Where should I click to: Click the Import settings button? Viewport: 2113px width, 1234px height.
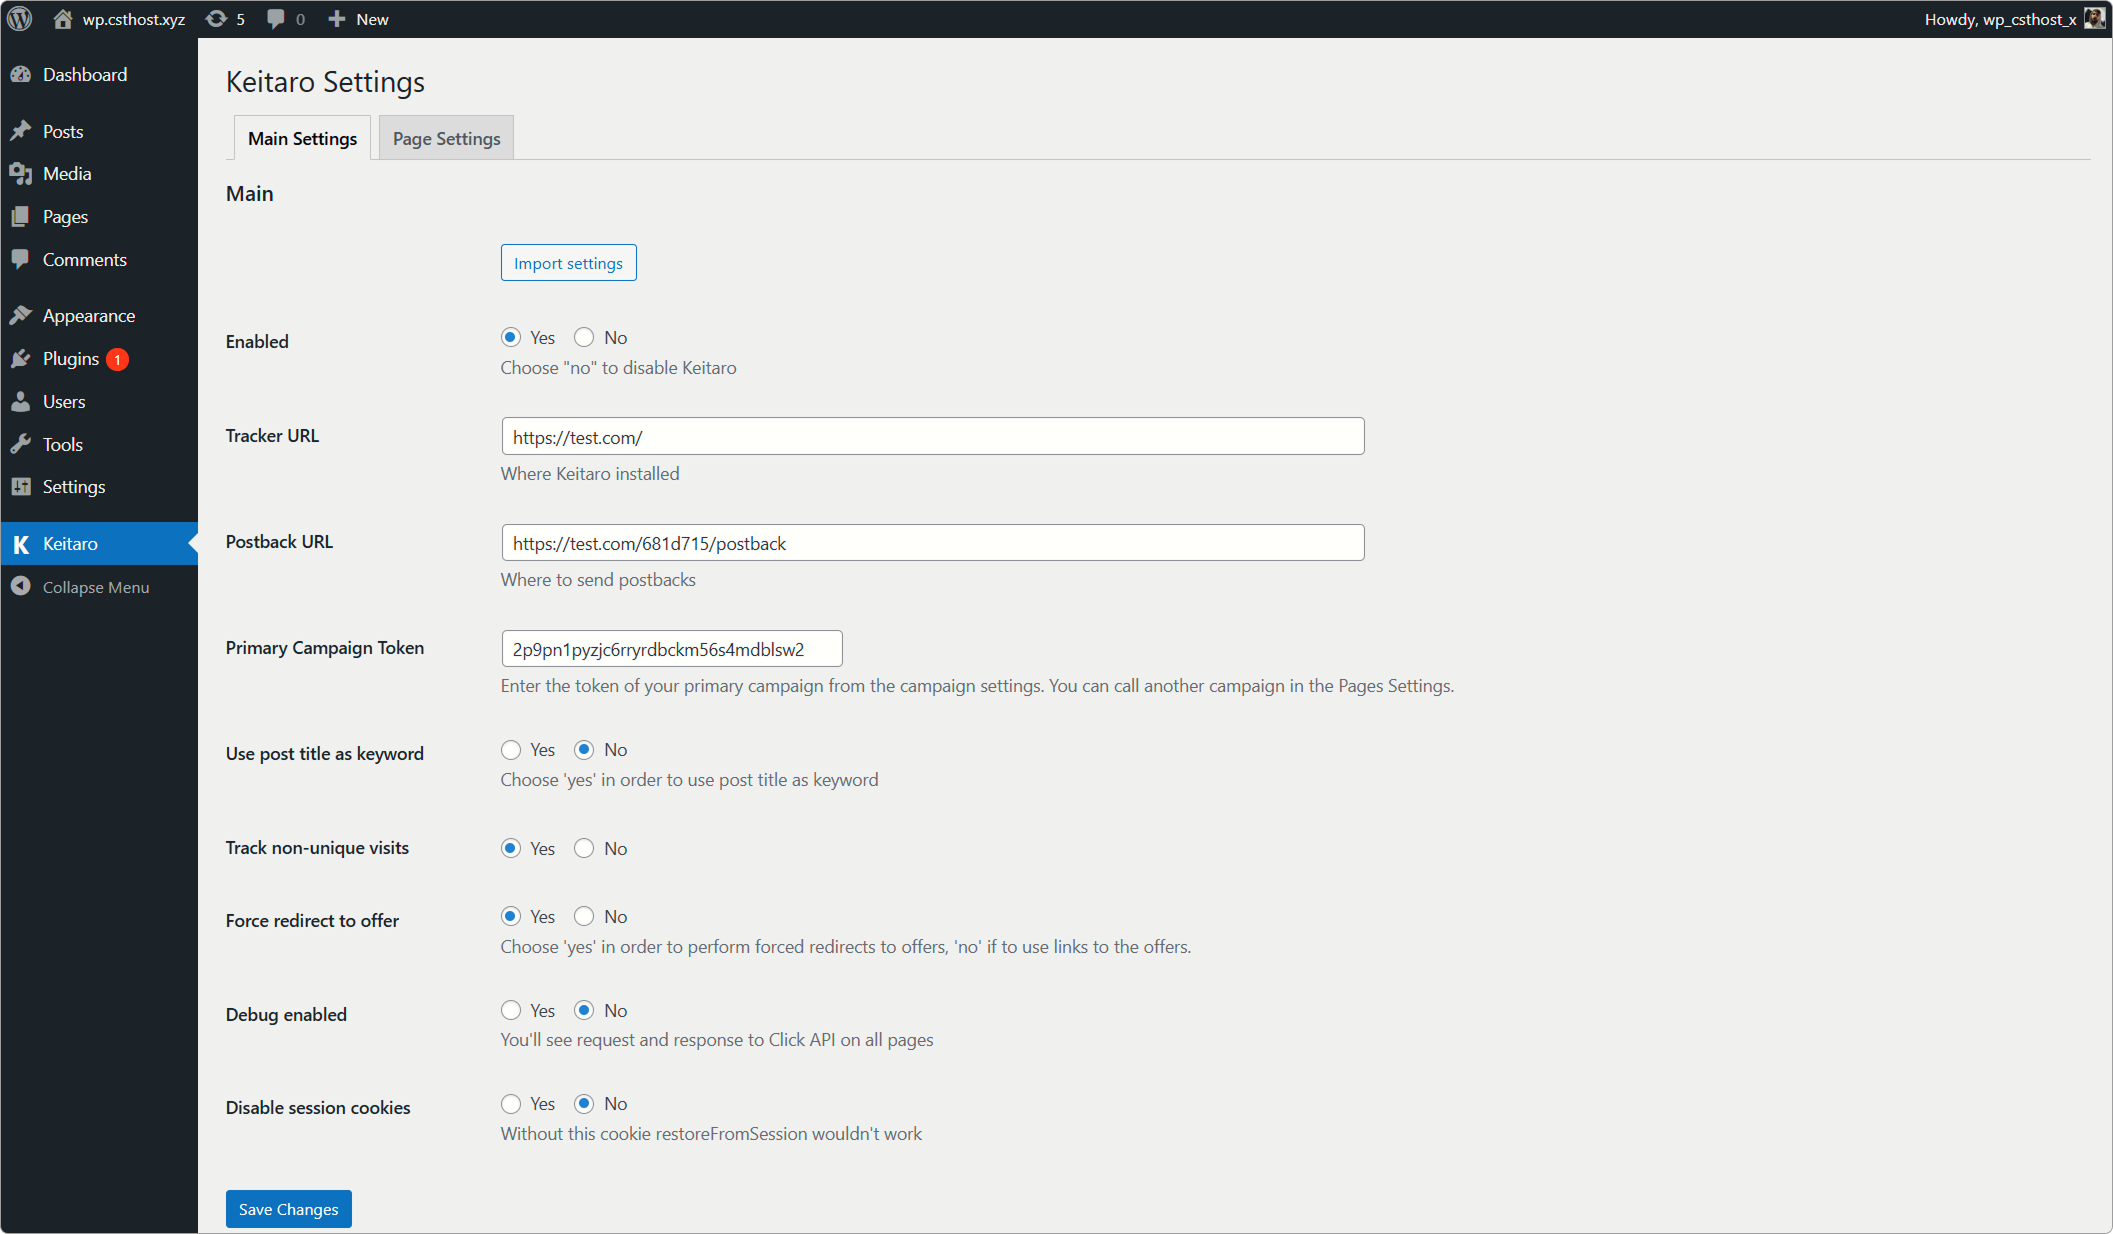pyautogui.click(x=568, y=263)
